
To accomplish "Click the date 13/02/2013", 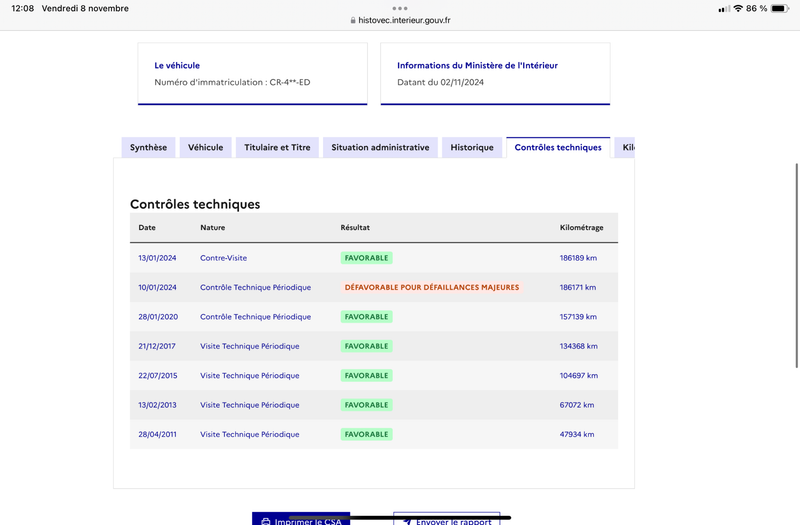I will [157, 405].
